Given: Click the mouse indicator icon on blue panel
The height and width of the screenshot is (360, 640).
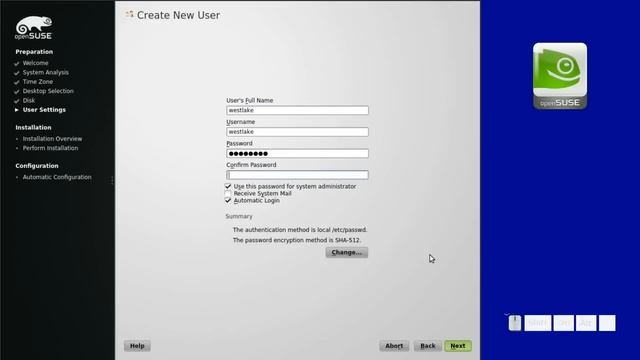Looking at the screenshot, I should coord(515,323).
